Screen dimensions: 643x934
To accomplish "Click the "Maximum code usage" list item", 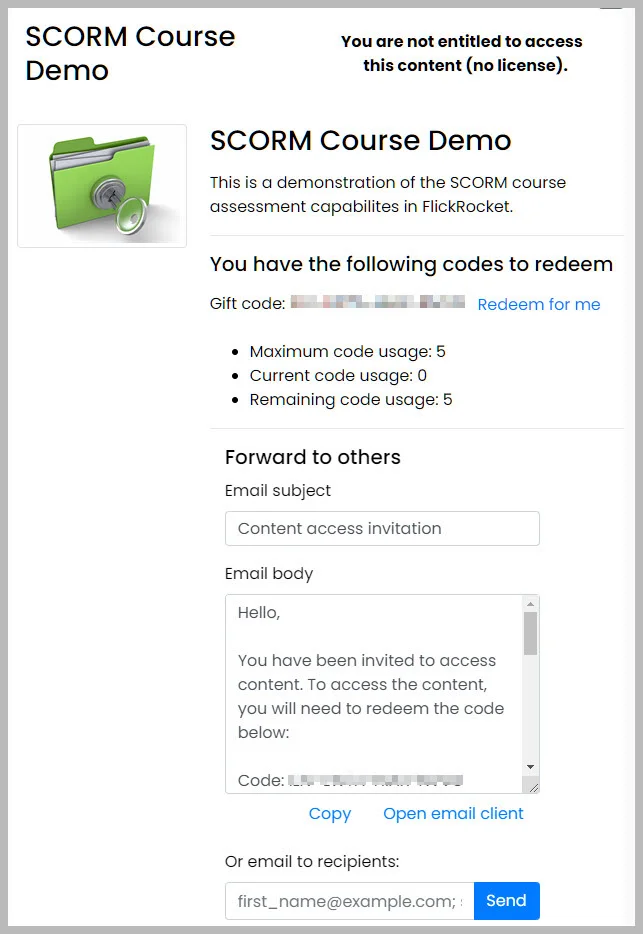I will [347, 351].
